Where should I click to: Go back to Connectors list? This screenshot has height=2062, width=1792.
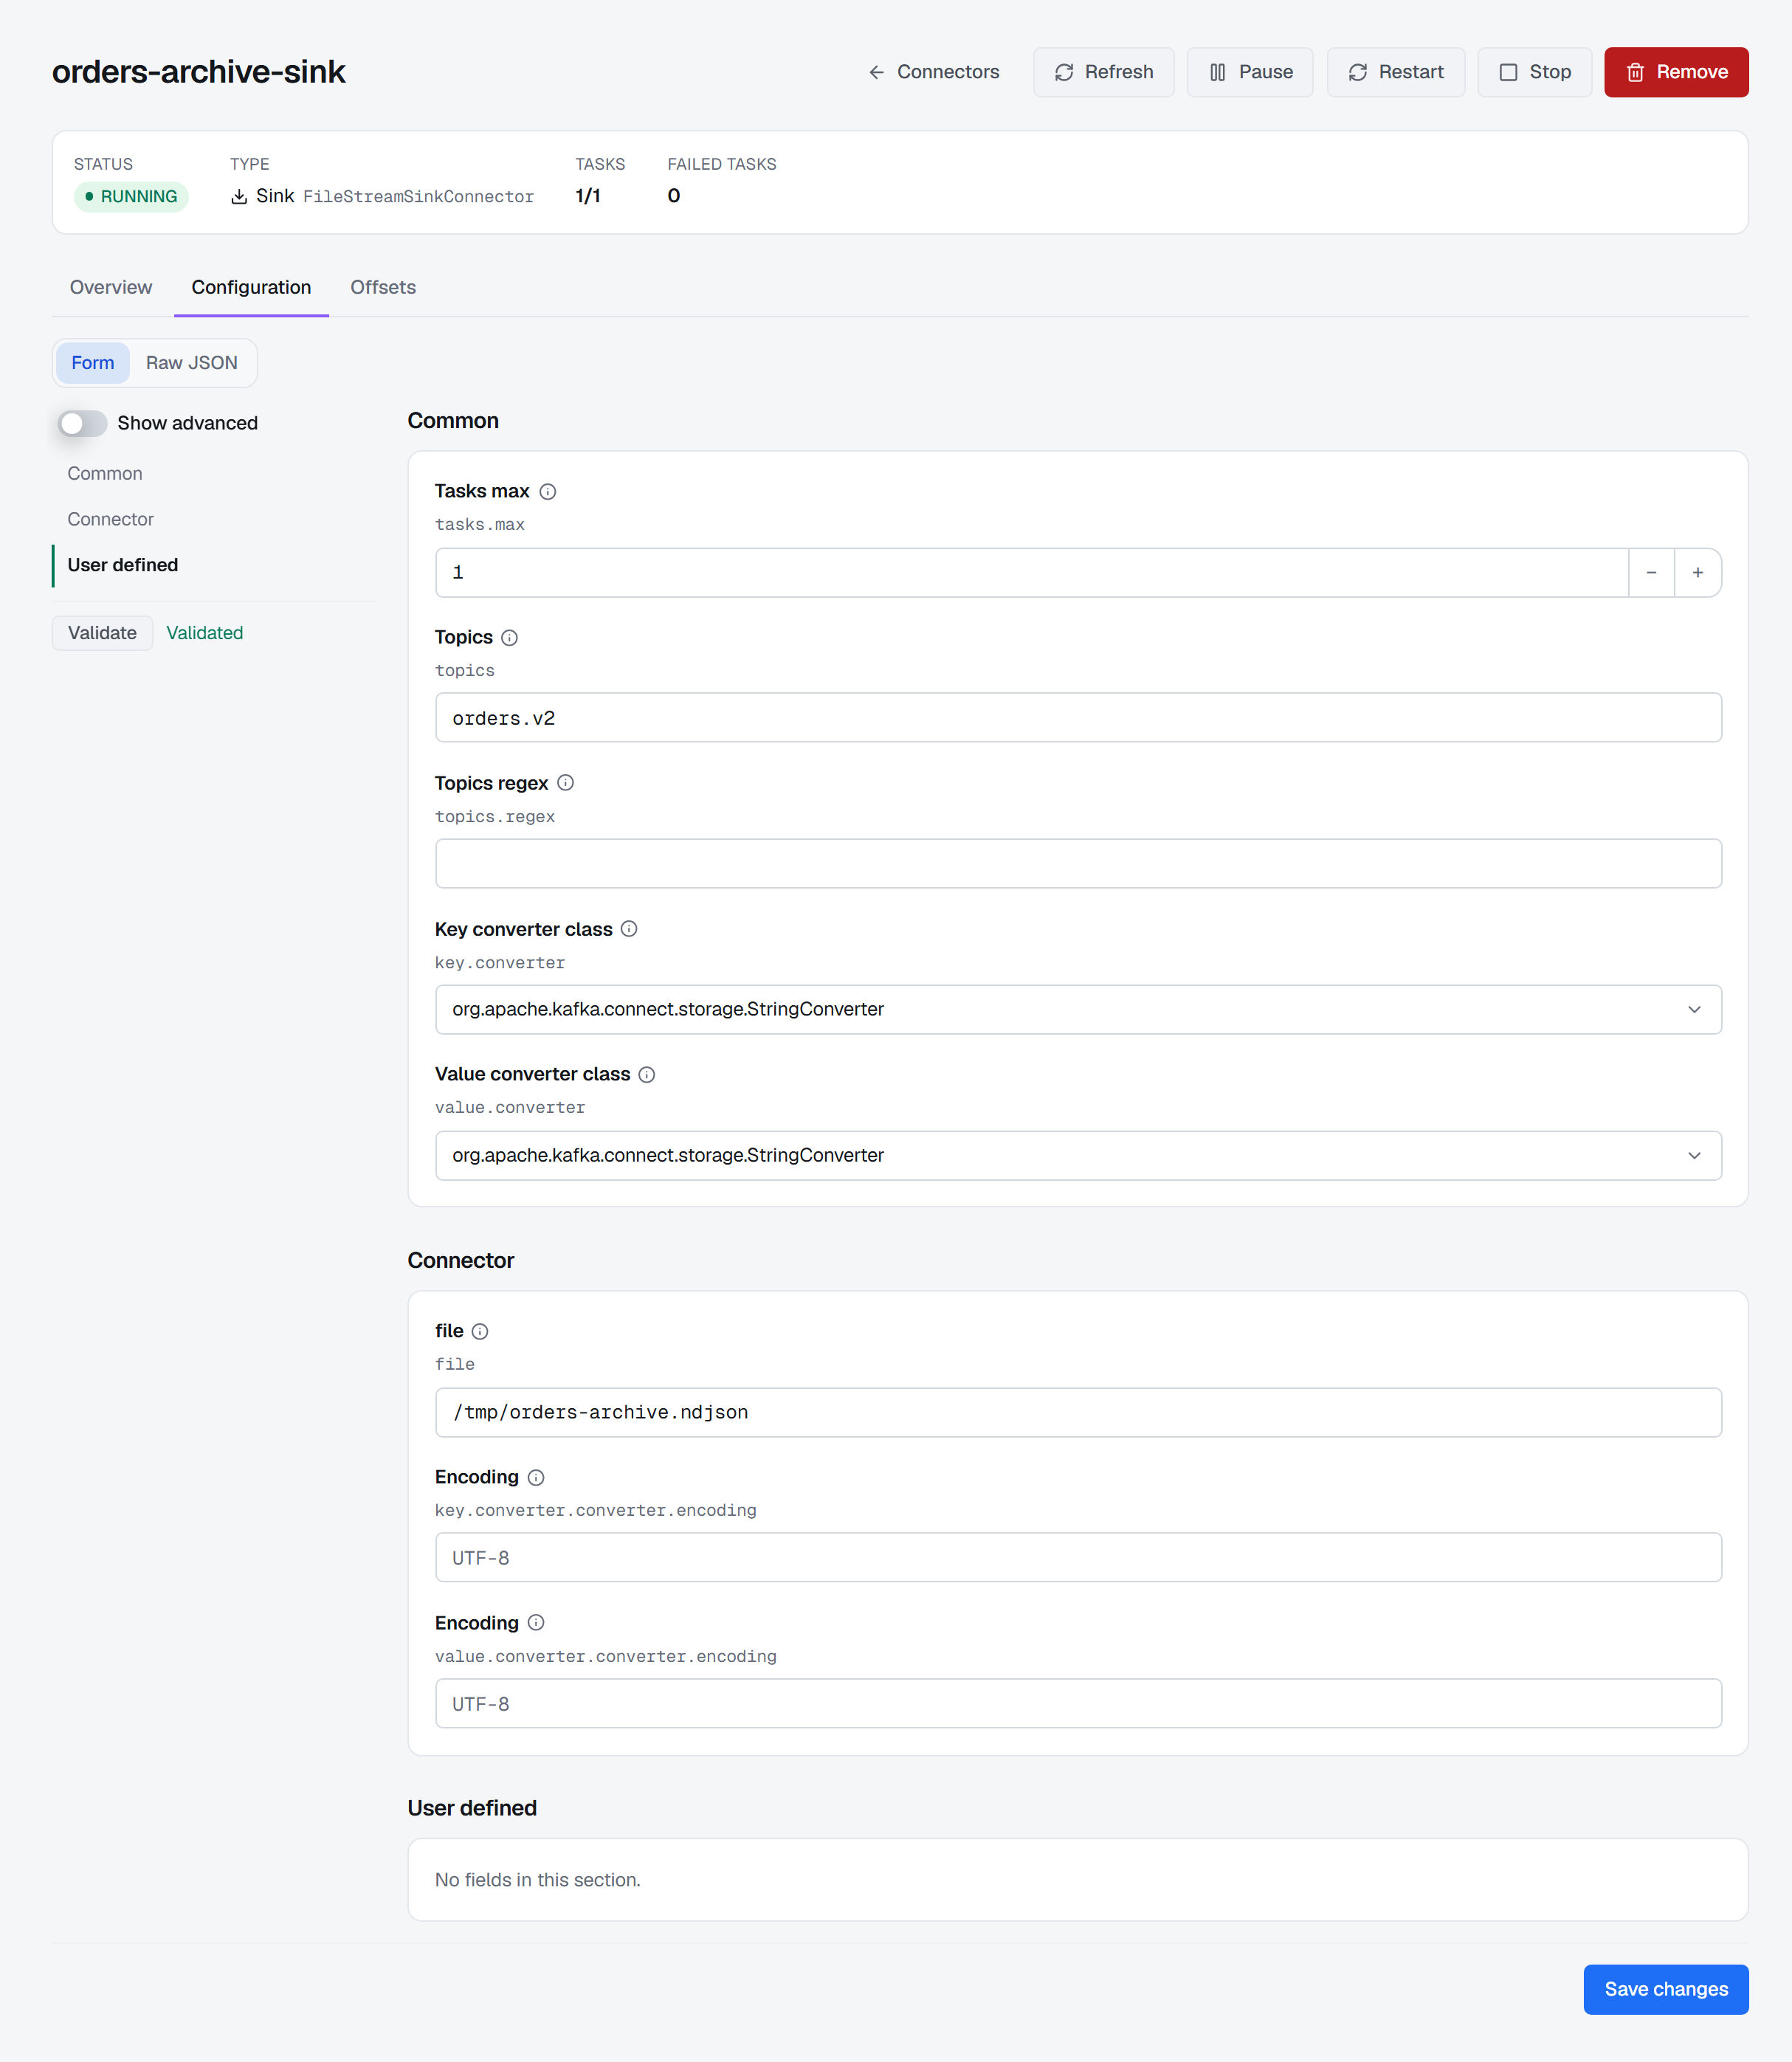click(934, 72)
